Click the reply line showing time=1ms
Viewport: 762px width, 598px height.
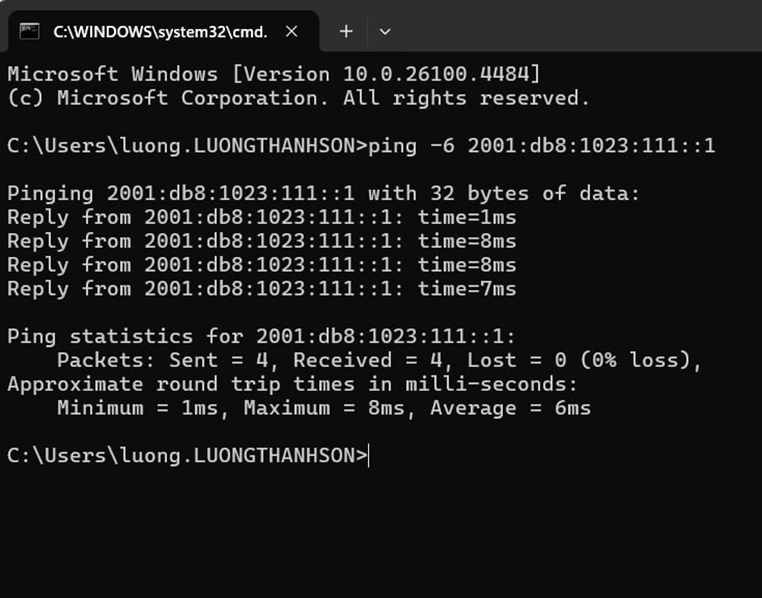tap(261, 217)
